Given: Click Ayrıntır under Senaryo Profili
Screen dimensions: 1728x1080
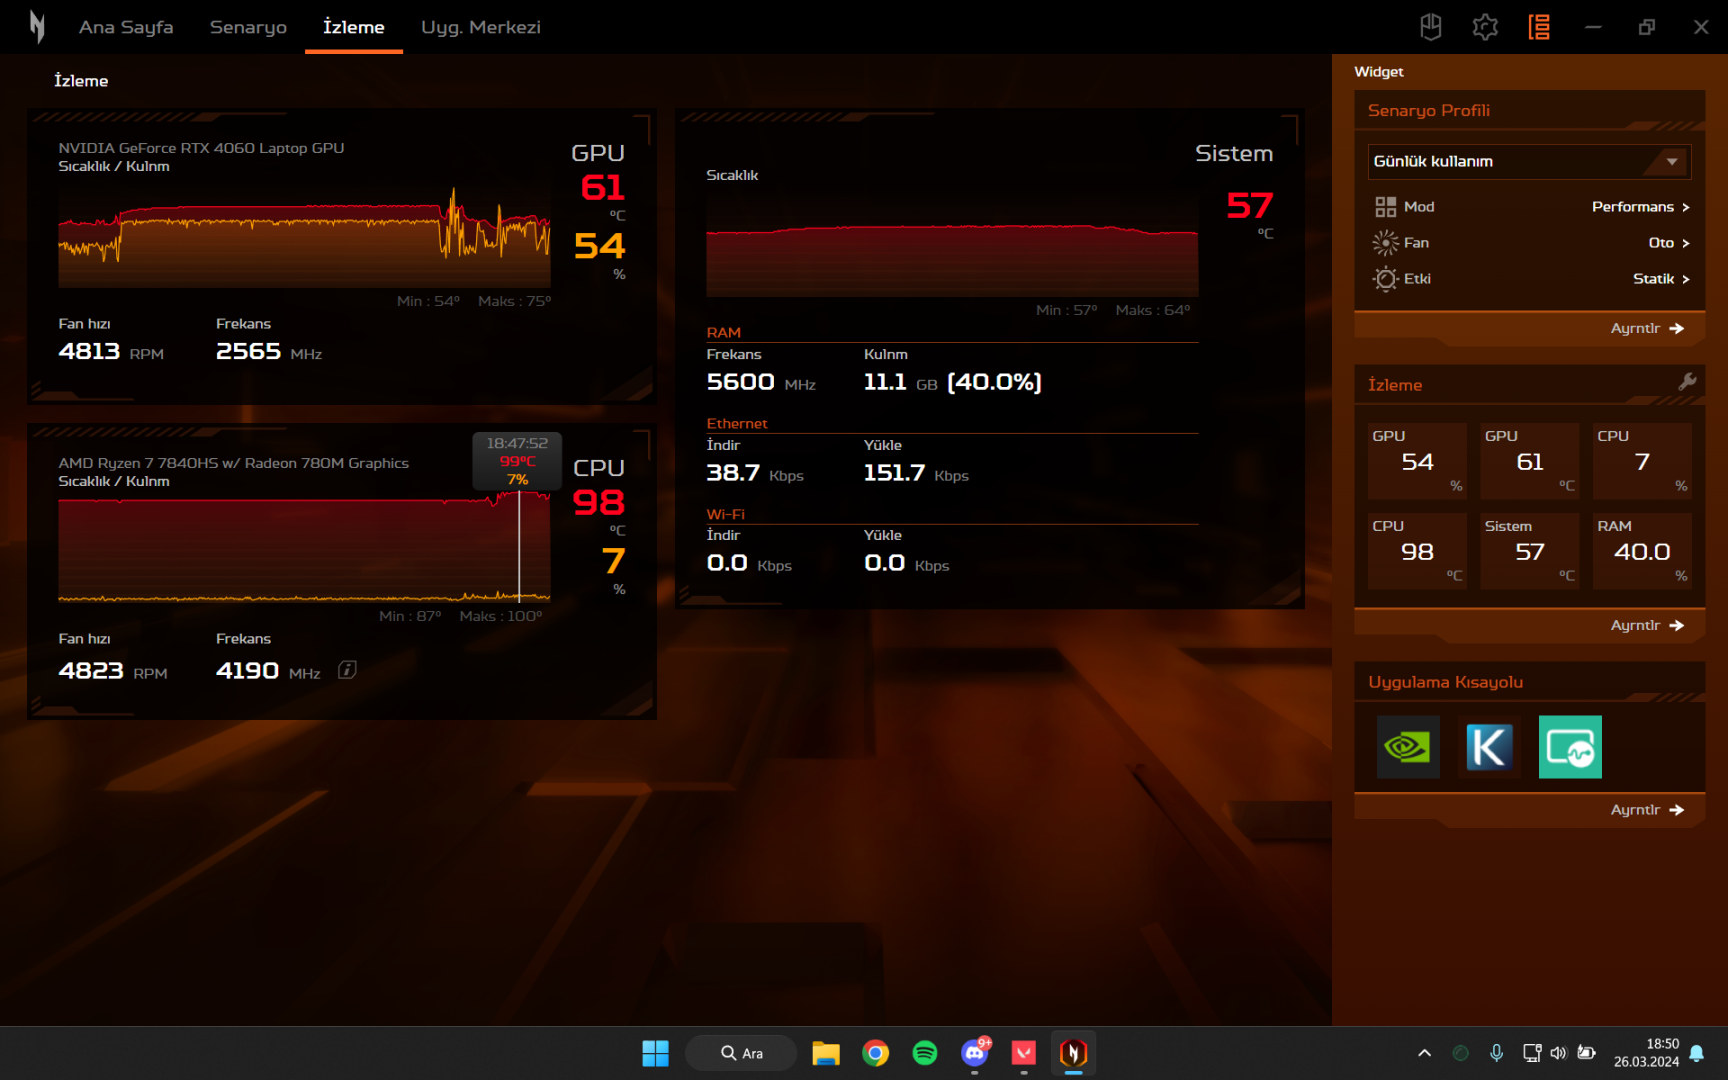Looking at the screenshot, I should click(1647, 328).
